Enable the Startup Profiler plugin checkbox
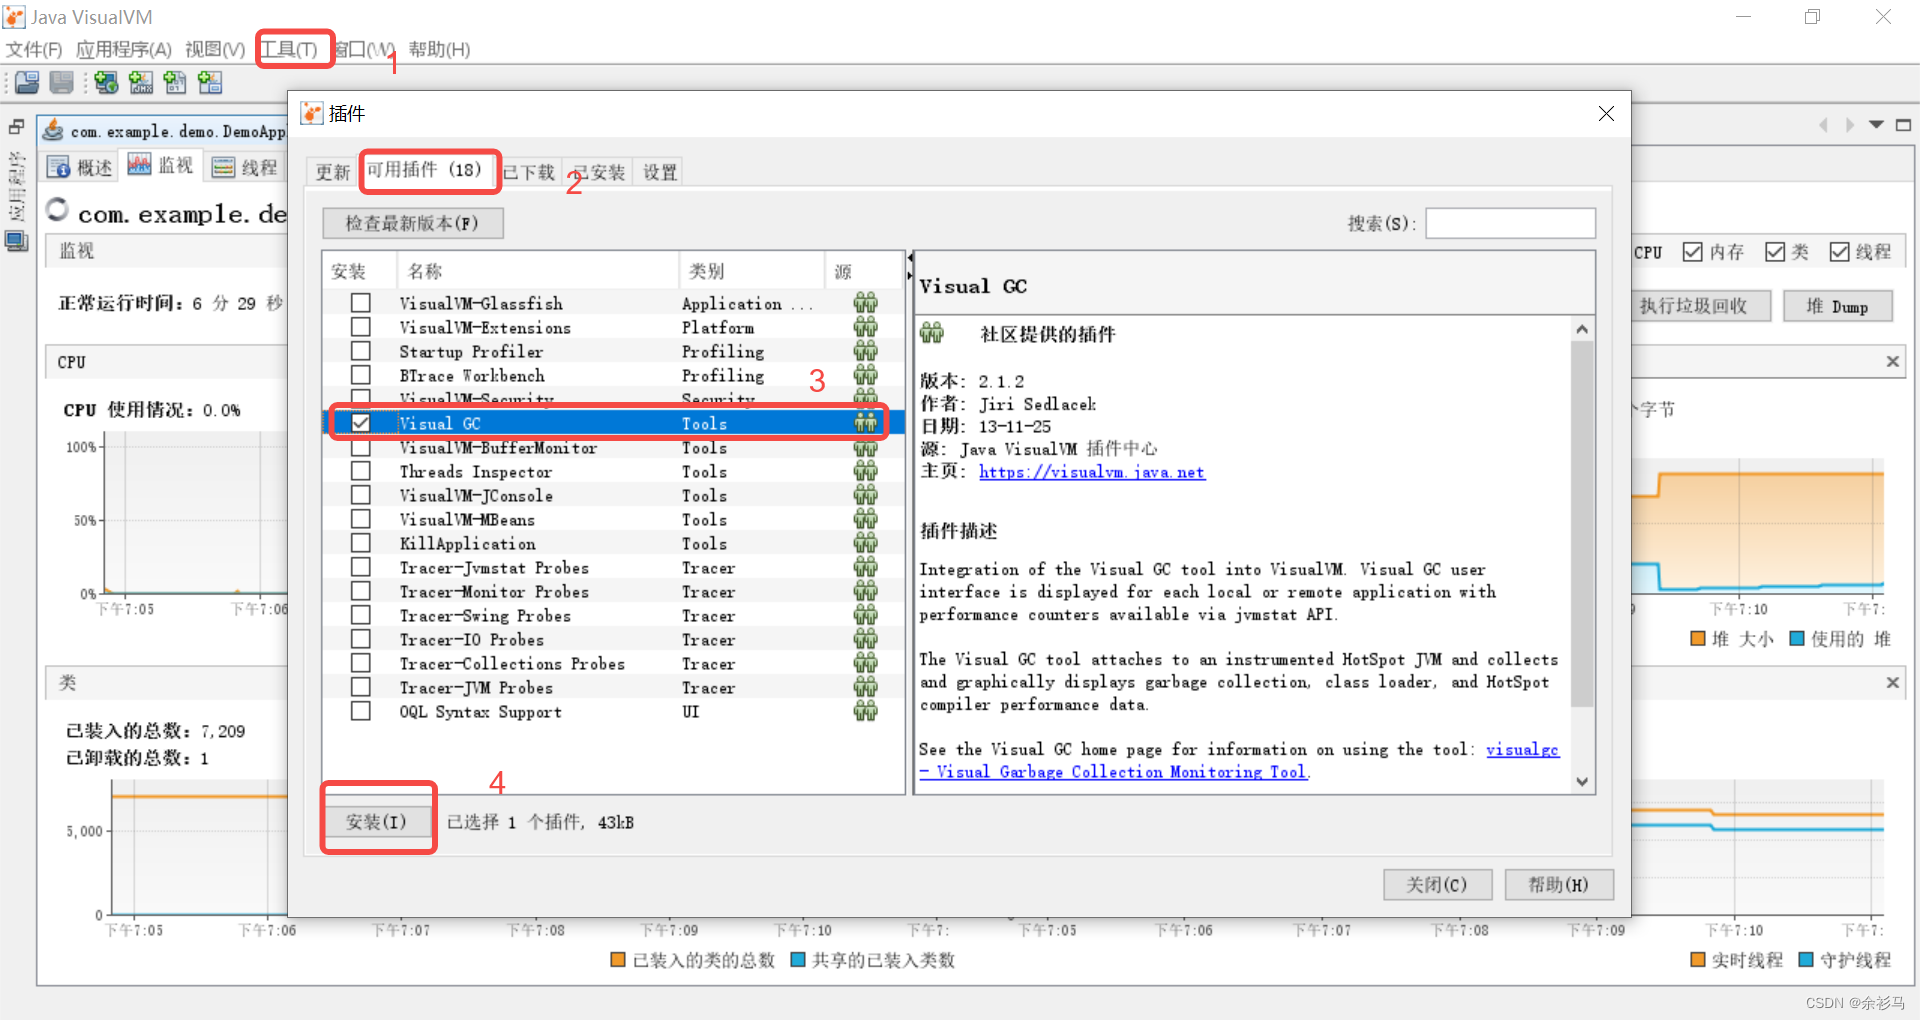Image resolution: width=1920 pixels, height=1020 pixels. [360, 350]
